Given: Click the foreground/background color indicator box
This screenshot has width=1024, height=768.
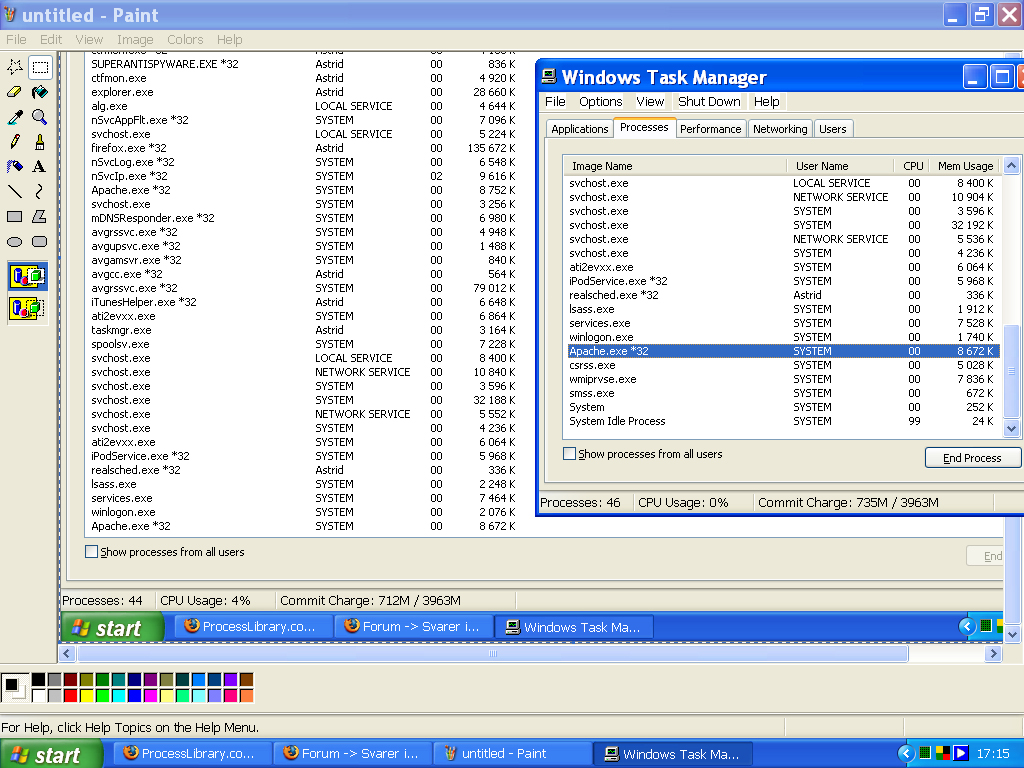Looking at the screenshot, I should pos(14,687).
